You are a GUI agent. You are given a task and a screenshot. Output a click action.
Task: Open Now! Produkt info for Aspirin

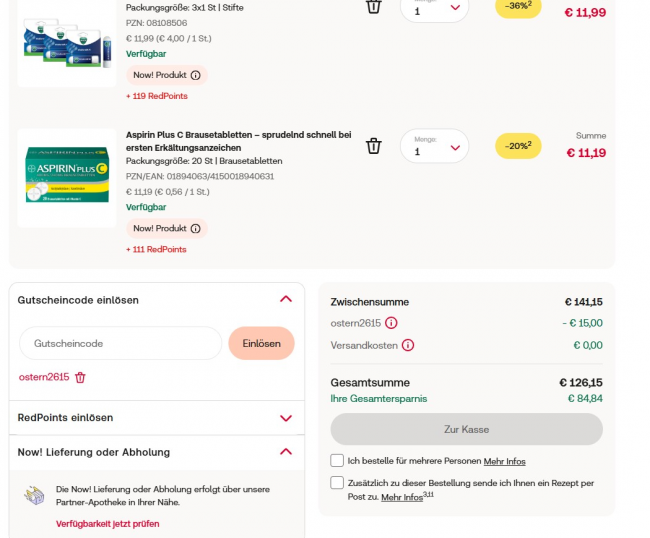pos(195,228)
